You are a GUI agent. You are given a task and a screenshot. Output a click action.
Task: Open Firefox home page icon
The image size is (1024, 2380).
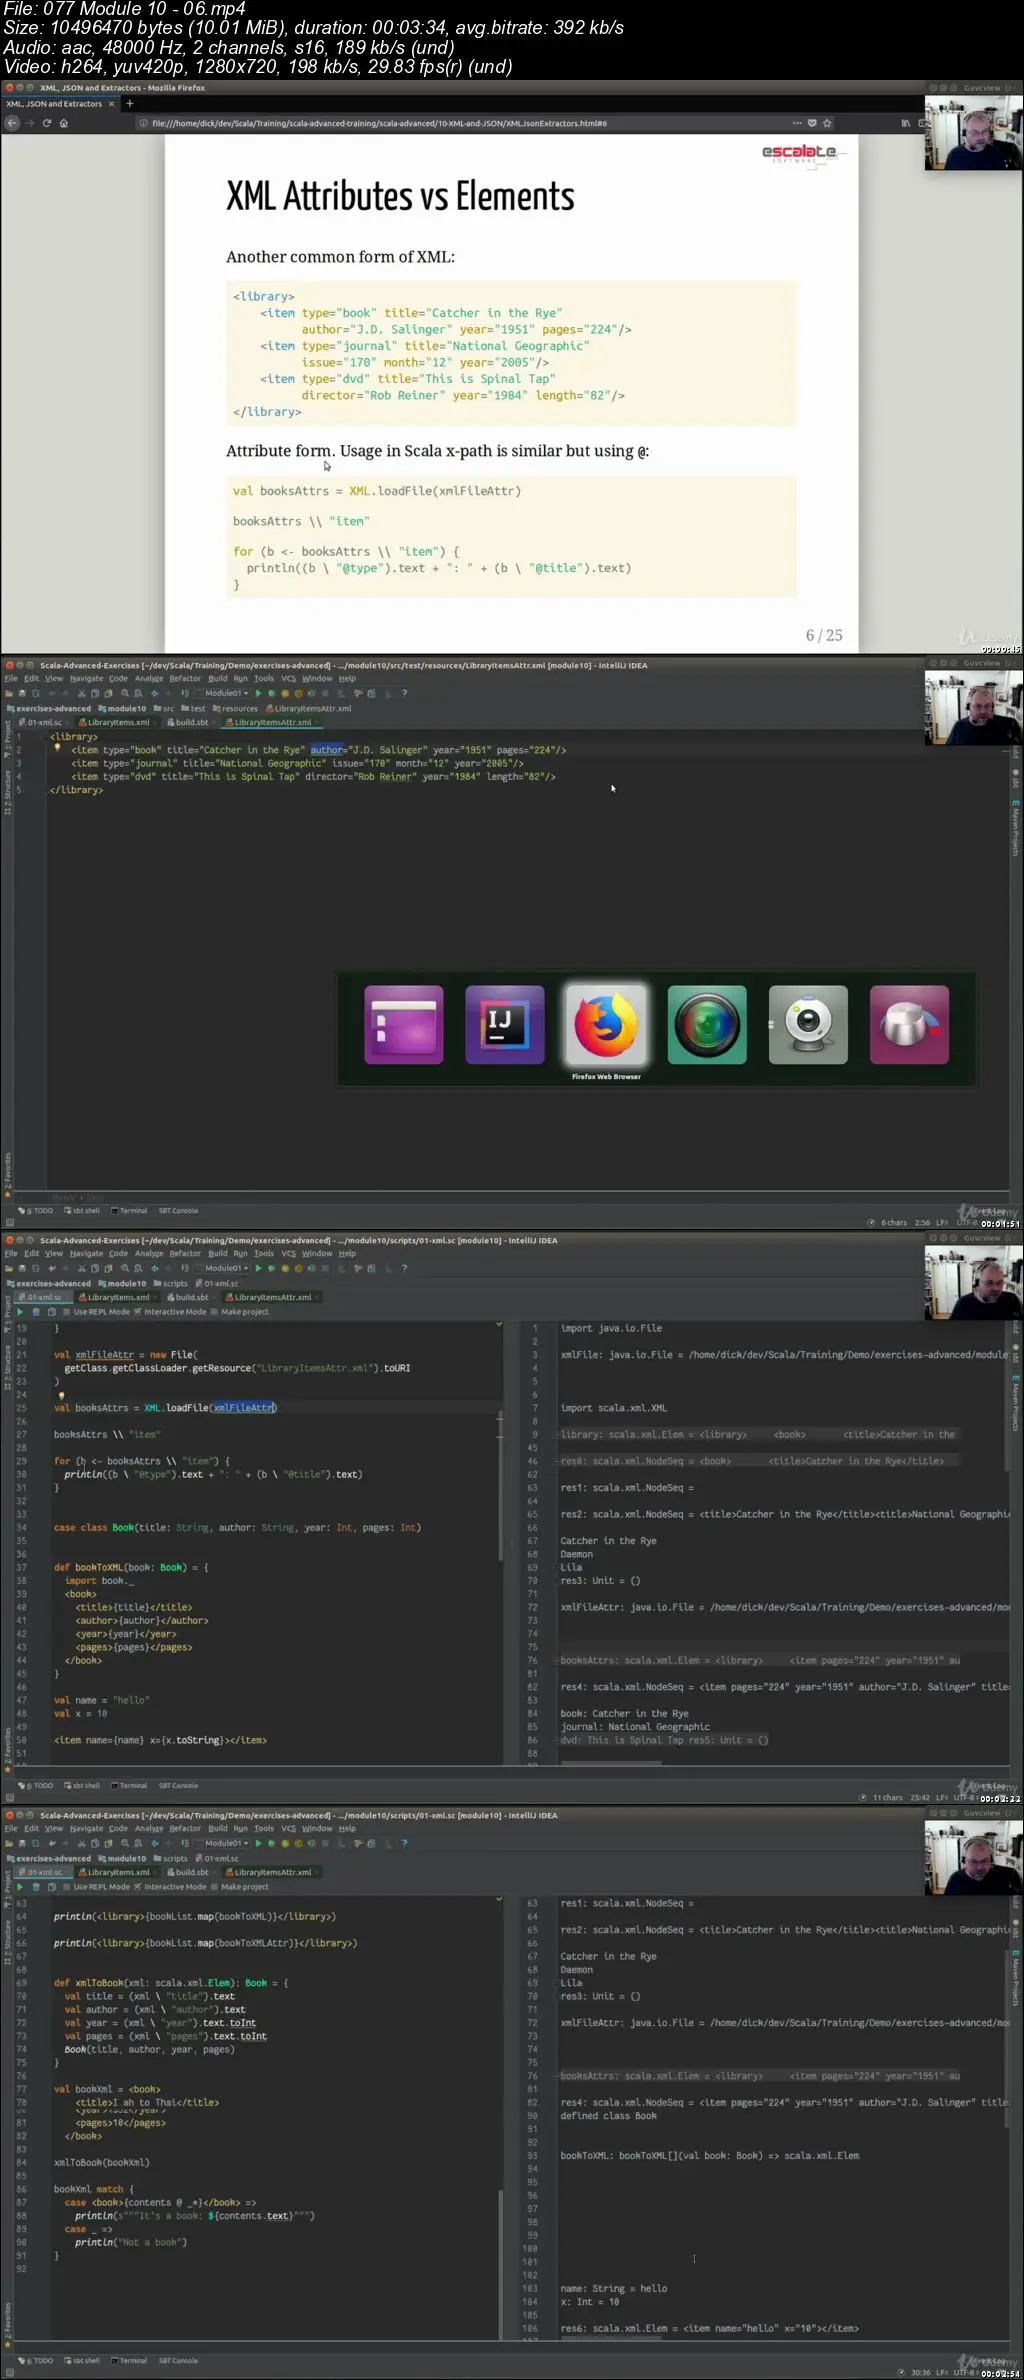point(64,123)
